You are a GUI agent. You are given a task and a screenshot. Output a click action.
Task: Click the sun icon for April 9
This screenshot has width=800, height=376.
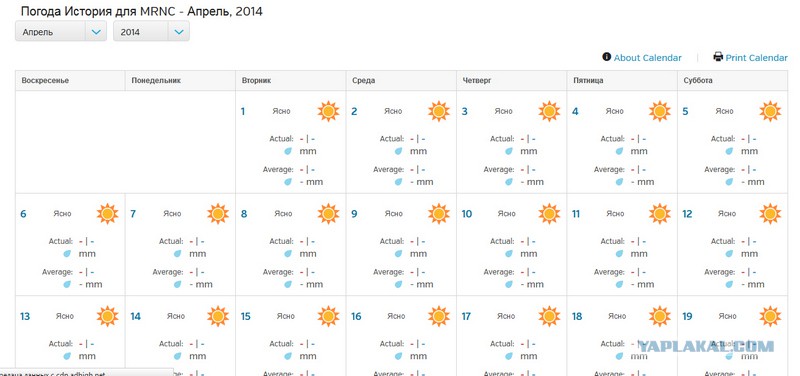click(x=439, y=214)
